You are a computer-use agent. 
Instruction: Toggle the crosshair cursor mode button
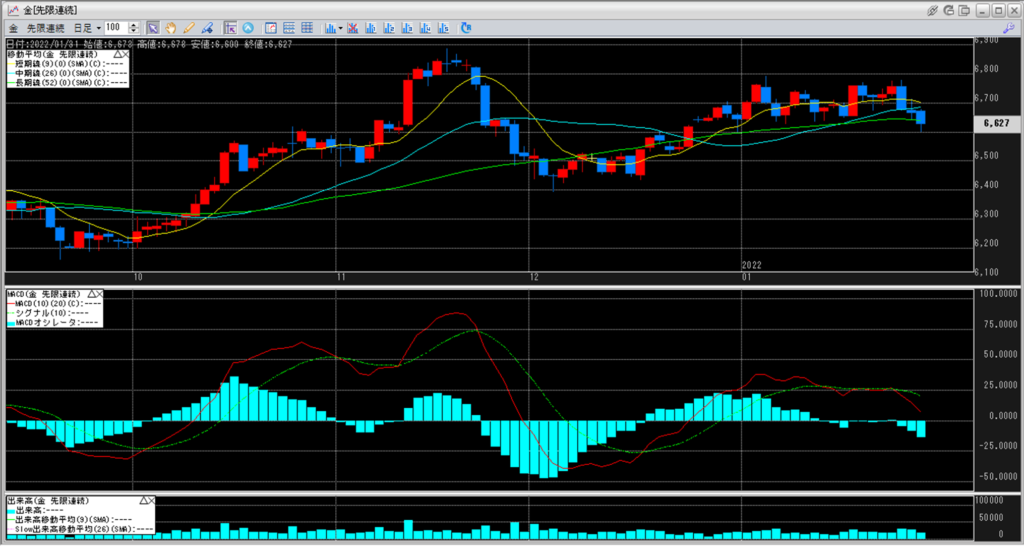click(x=230, y=27)
